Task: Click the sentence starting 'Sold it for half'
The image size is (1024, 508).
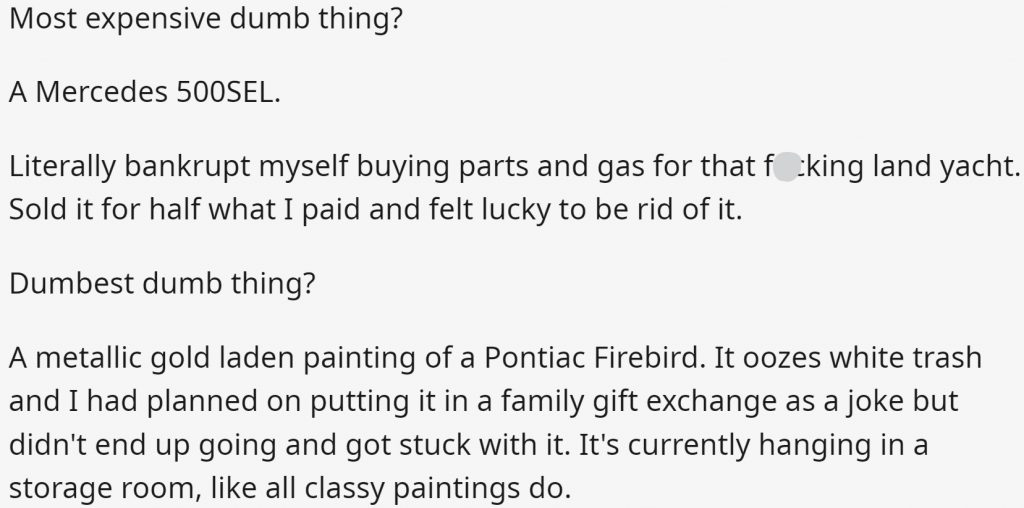Action: (x=376, y=210)
